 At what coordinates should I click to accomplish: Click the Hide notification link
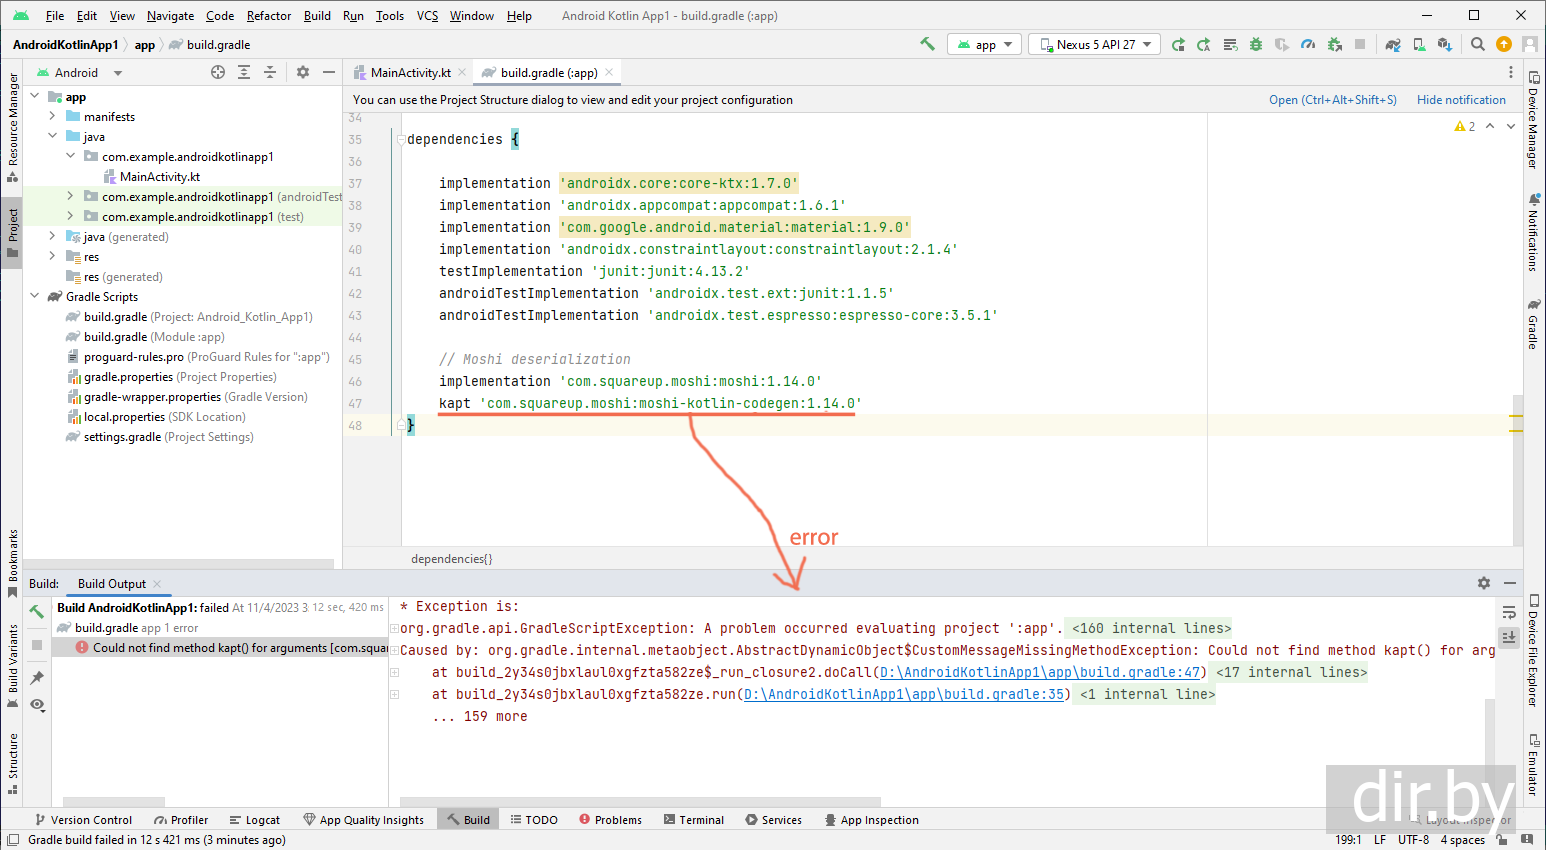click(x=1460, y=100)
